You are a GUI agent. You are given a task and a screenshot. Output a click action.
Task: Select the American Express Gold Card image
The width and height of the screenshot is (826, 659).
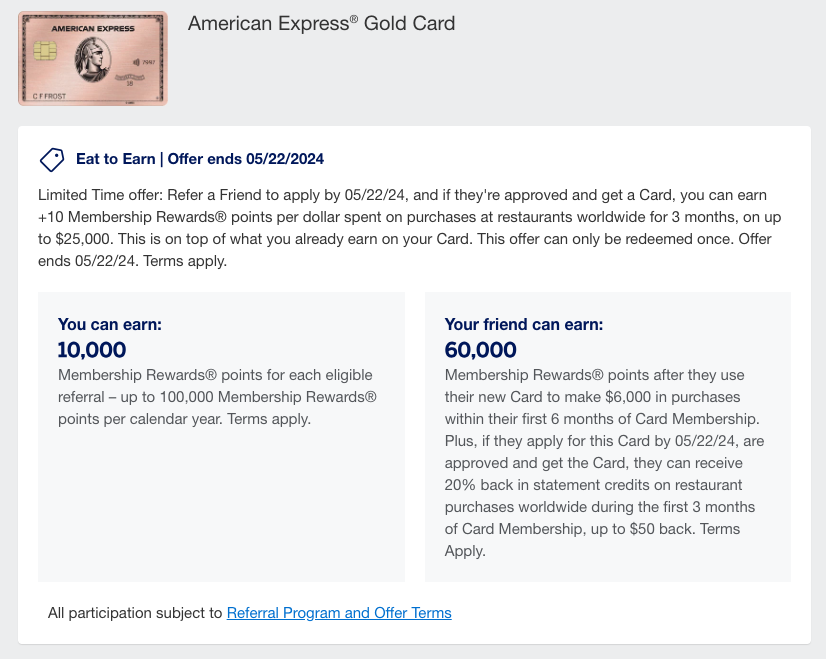point(92,57)
